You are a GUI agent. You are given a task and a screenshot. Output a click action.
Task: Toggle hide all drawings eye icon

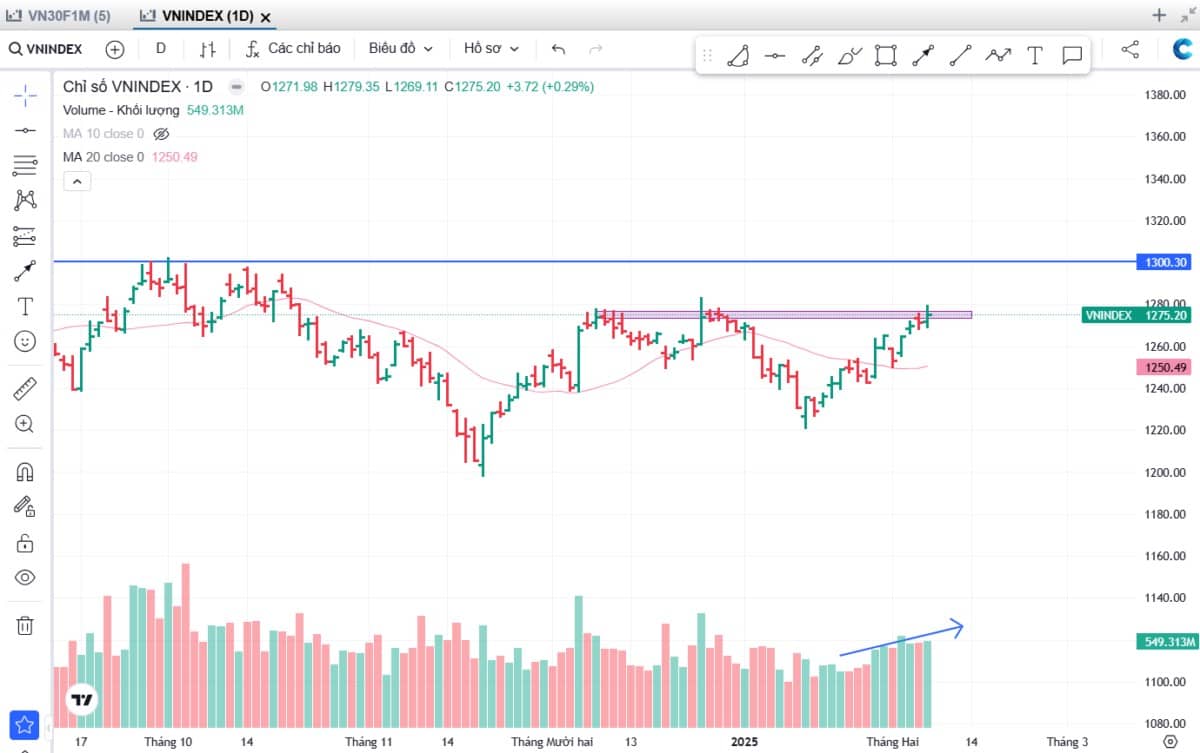25,577
